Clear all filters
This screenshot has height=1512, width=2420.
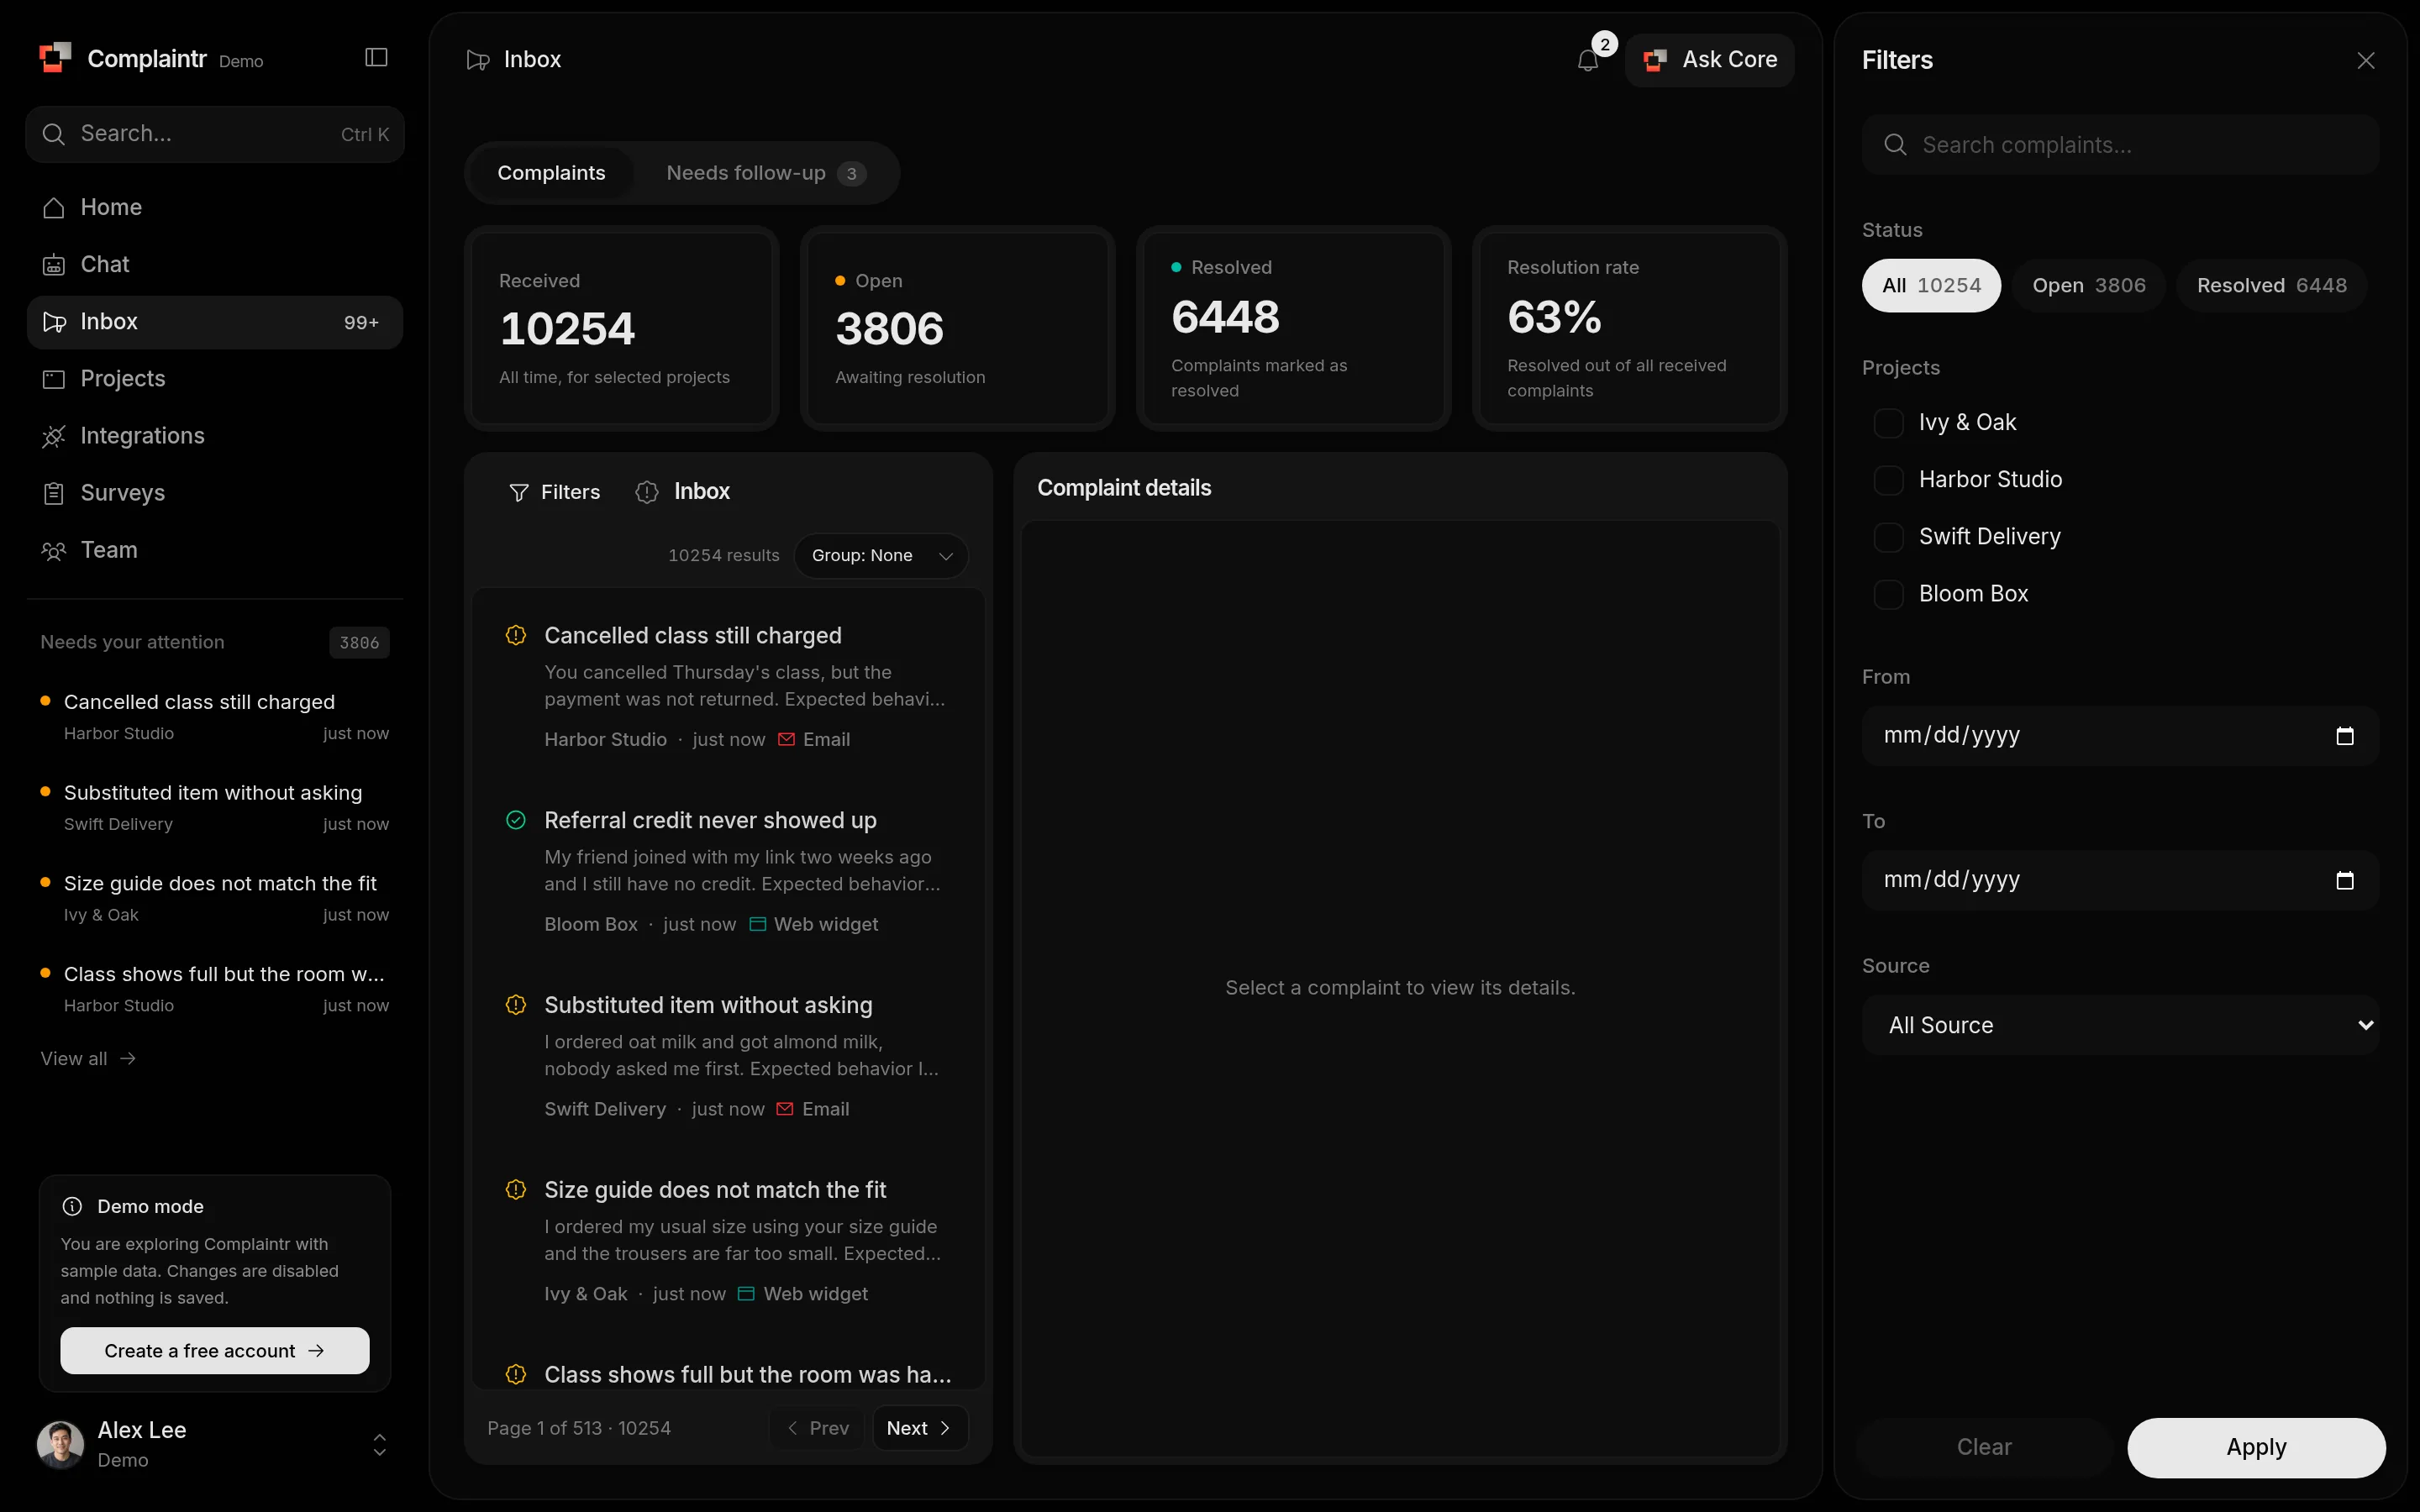[x=1983, y=1447]
